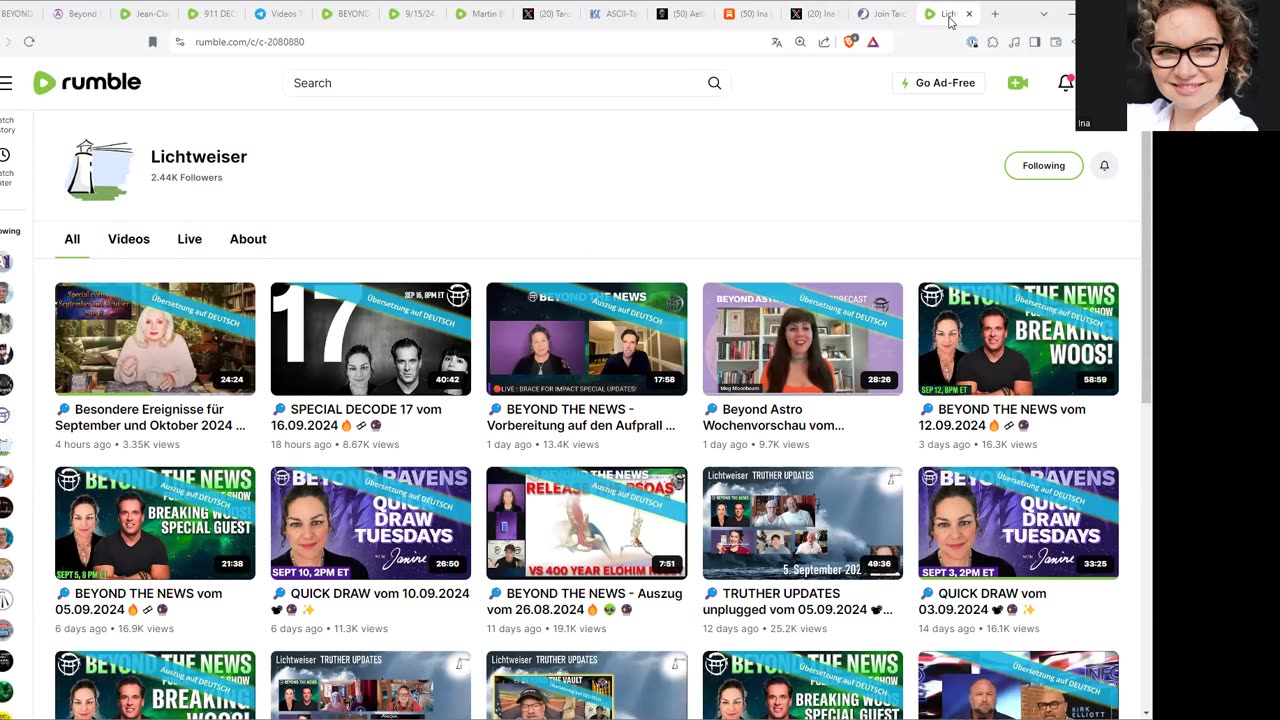Select the Live channel tab
This screenshot has width=1280, height=720.
(x=190, y=239)
